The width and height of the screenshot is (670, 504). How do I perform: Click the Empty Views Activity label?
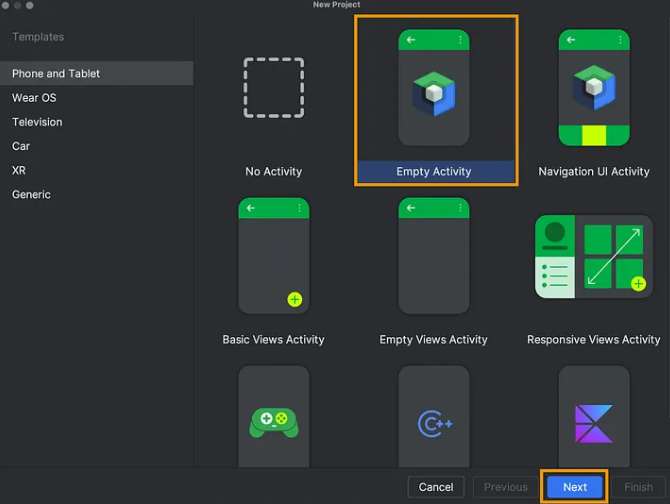[x=434, y=340]
